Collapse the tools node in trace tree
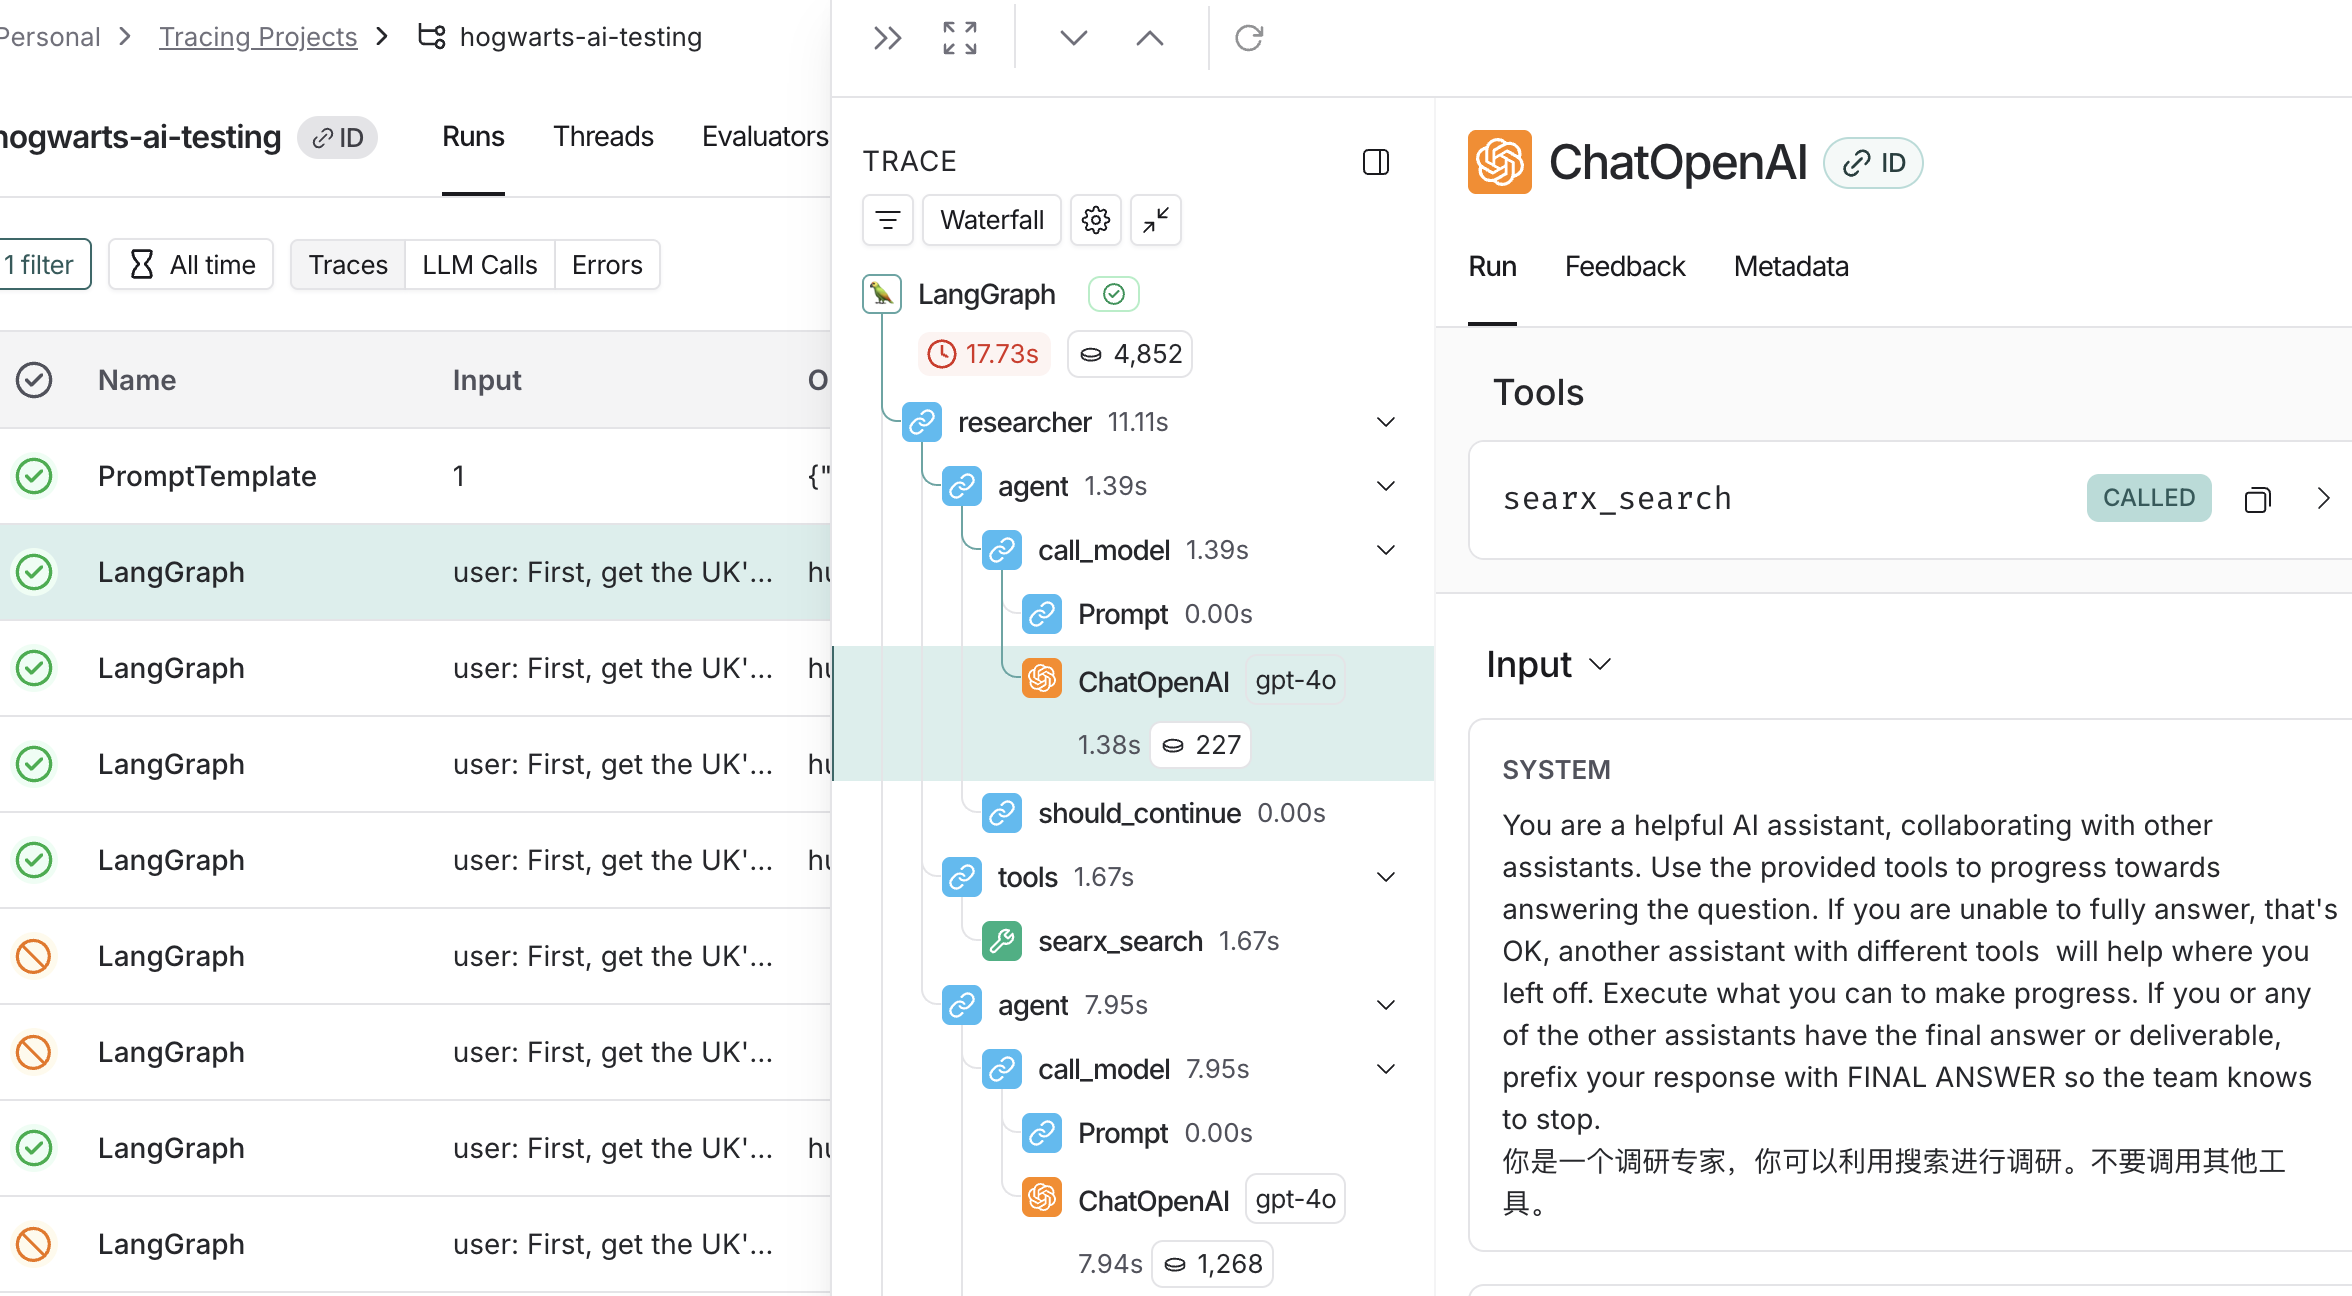The image size is (2352, 1296). [1385, 877]
